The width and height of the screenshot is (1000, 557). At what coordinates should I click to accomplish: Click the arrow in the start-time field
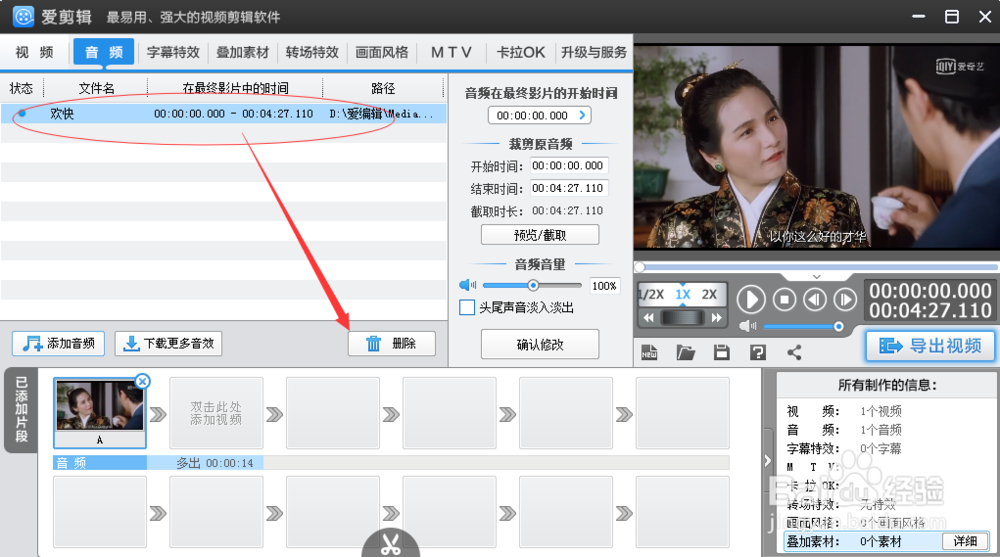pos(582,115)
